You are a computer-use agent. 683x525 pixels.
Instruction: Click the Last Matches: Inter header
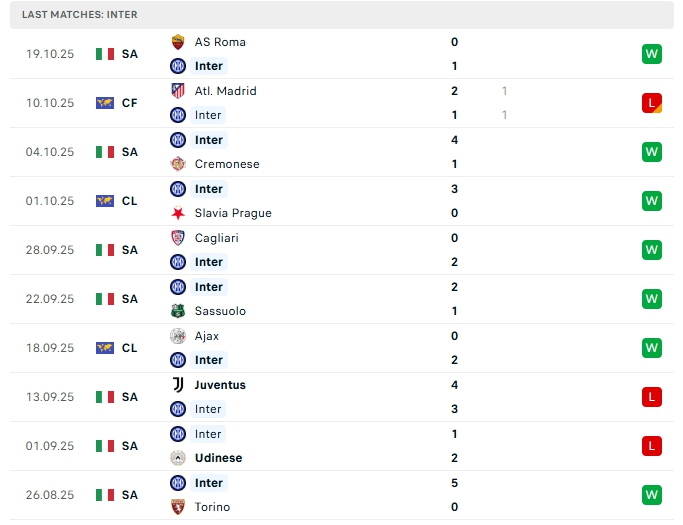tap(80, 15)
